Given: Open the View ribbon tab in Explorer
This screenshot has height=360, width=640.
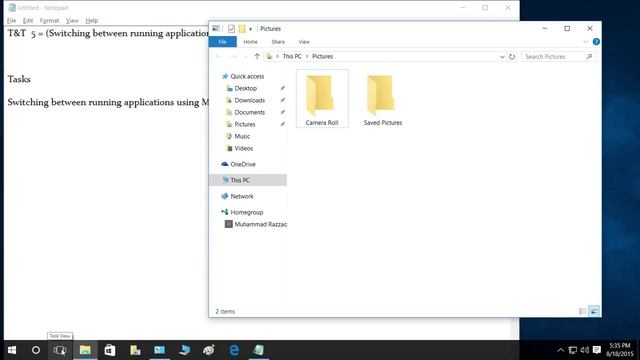Looking at the screenshot, I should pyautogui.click(x=304, y=42).
